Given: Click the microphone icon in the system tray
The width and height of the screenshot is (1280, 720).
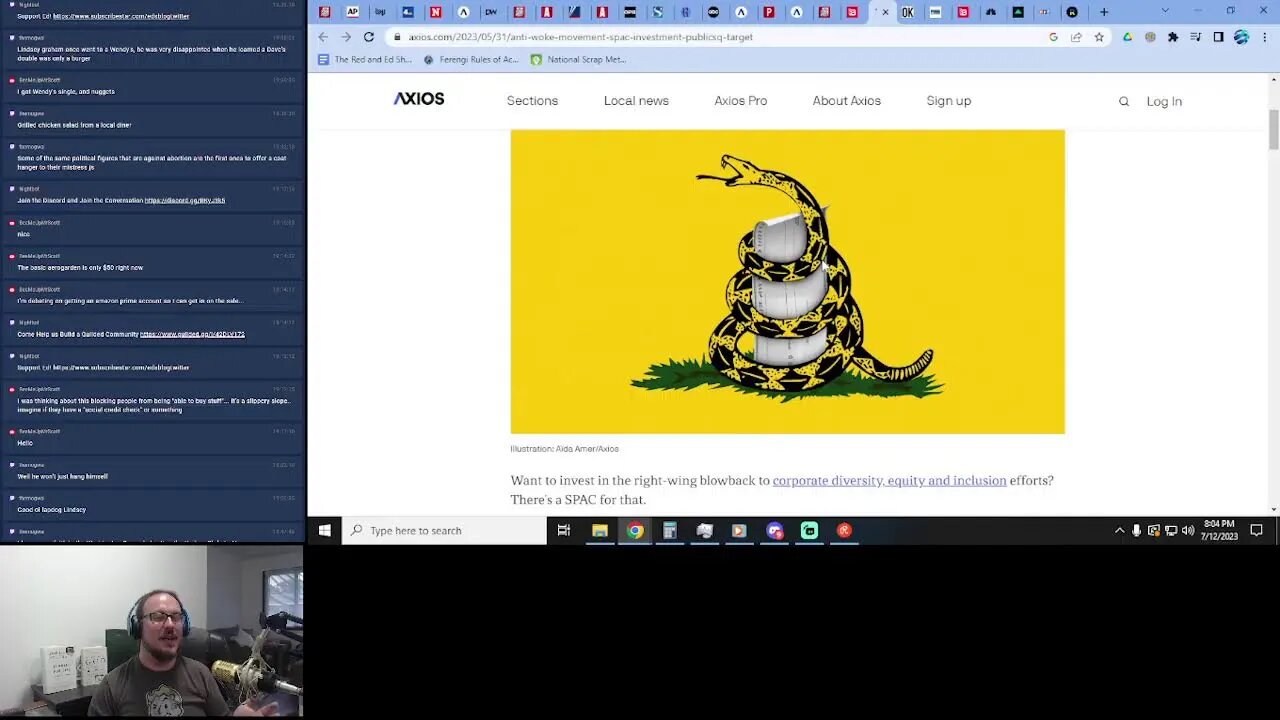Looking at the screenshot, I should click(1136, 531).
